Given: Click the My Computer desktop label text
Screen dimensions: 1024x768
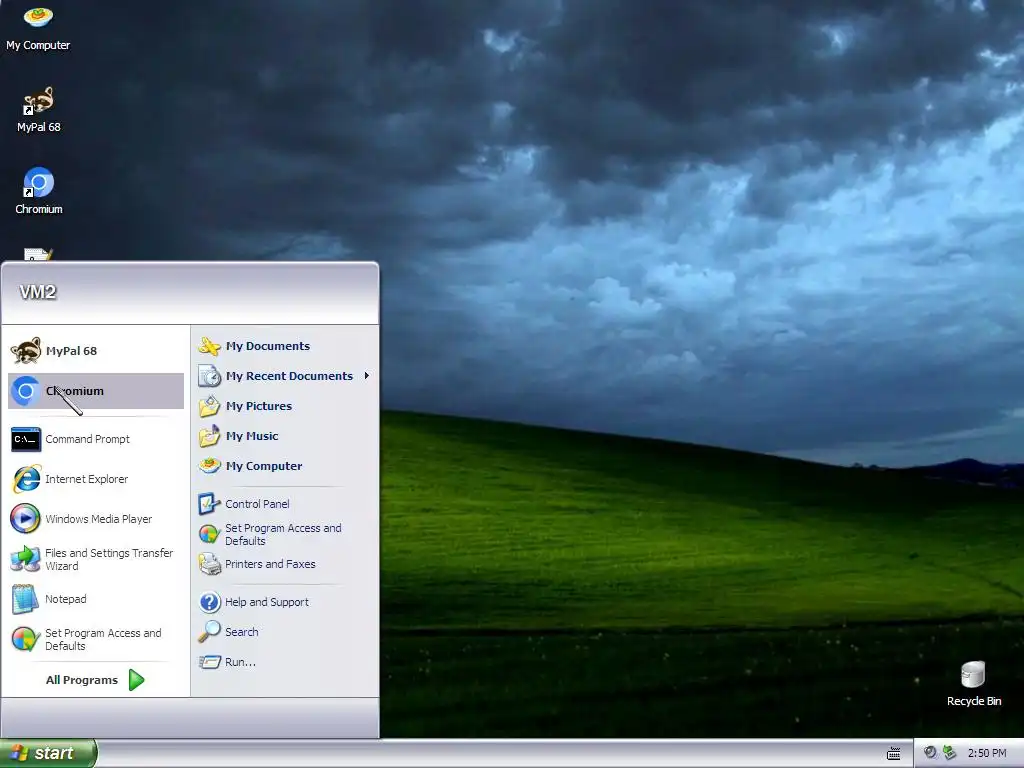Looking at the screenshot, I should pyautogui.click(x=38, y=45).
